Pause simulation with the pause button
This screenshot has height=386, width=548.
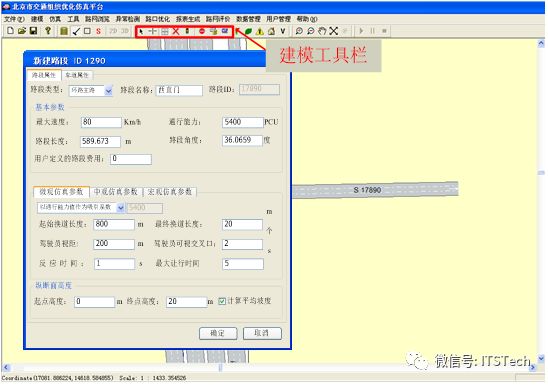coord(373,31)
